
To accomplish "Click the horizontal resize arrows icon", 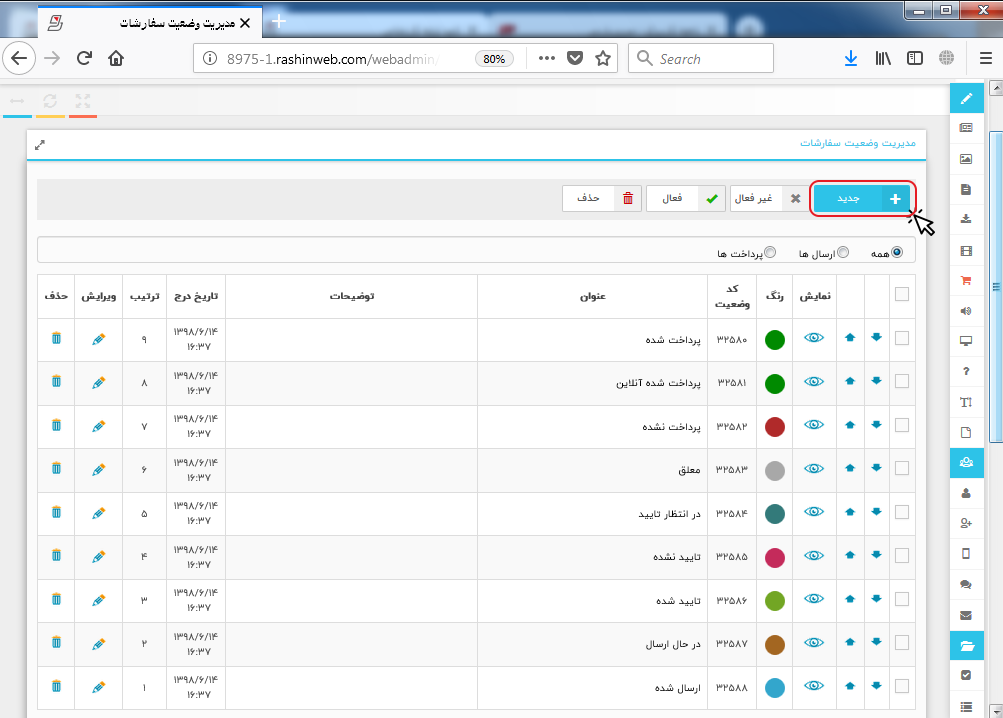I will 17,101.
